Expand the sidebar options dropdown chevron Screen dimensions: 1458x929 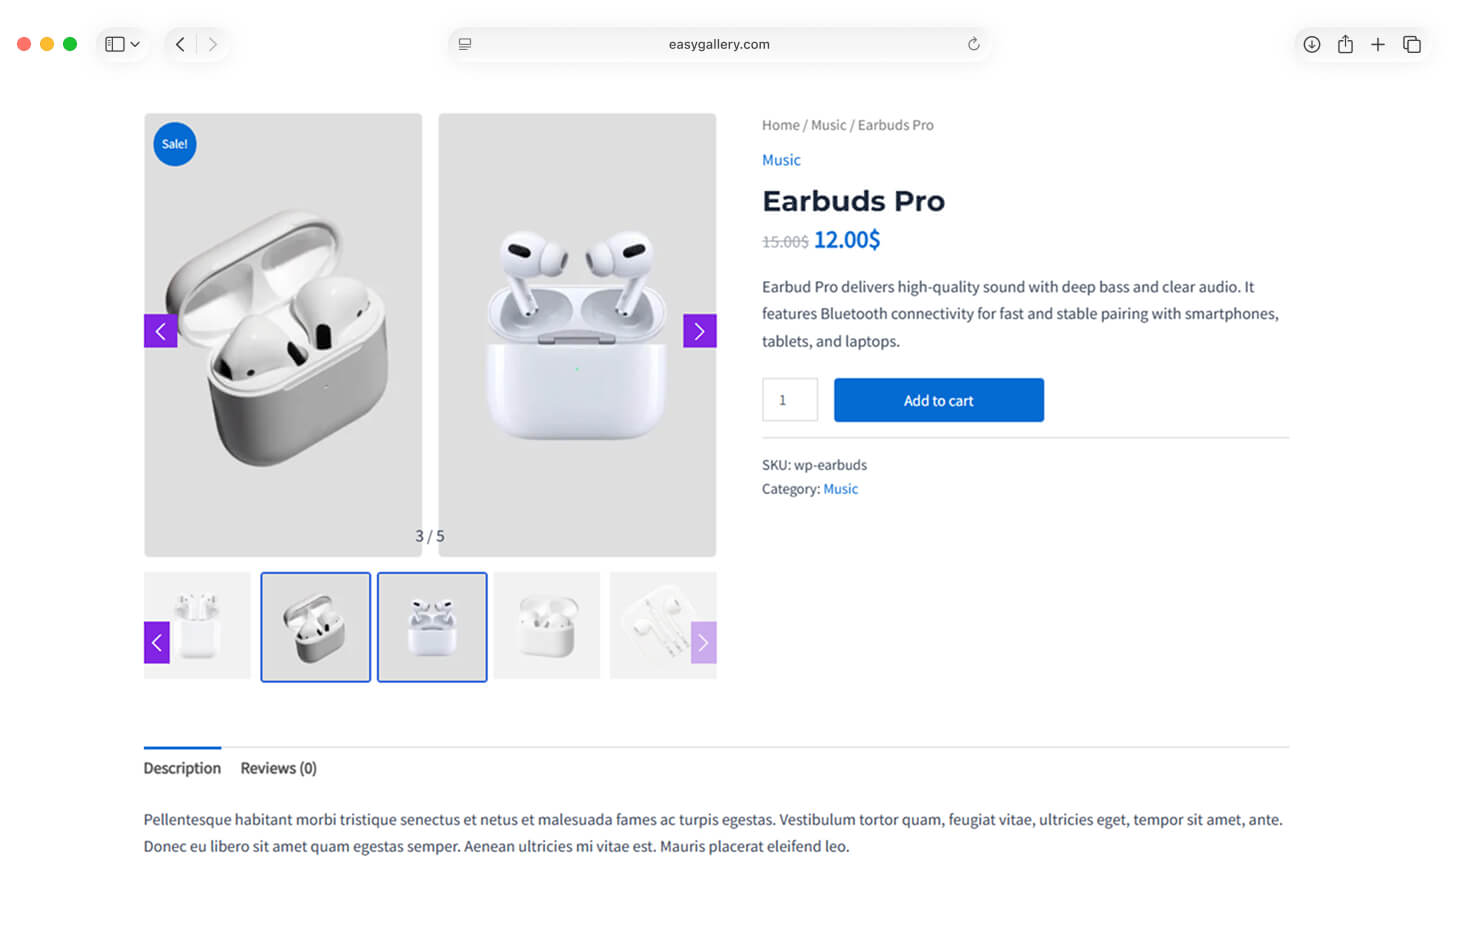135,44
